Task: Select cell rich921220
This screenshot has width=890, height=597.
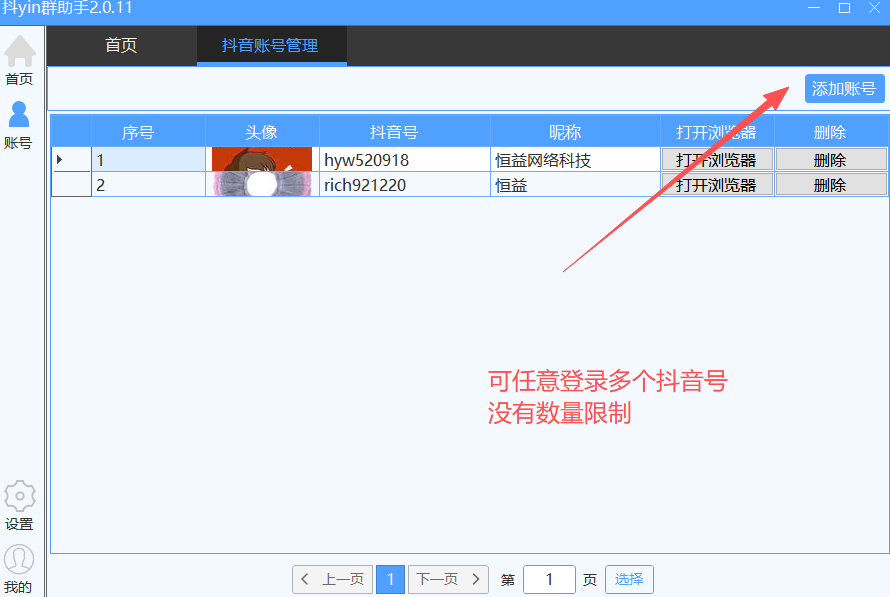Action: coord(405,184)
